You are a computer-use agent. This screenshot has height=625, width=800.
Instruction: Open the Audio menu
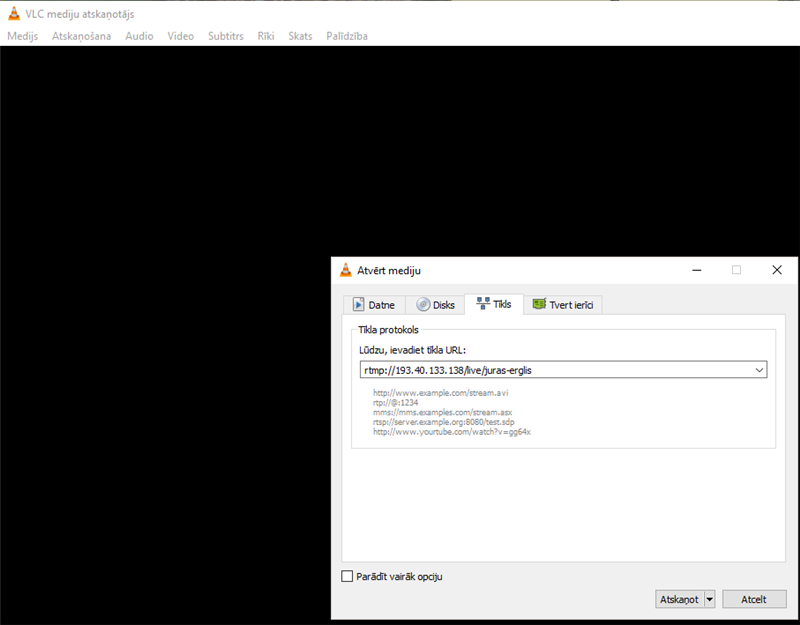[139, 36]
